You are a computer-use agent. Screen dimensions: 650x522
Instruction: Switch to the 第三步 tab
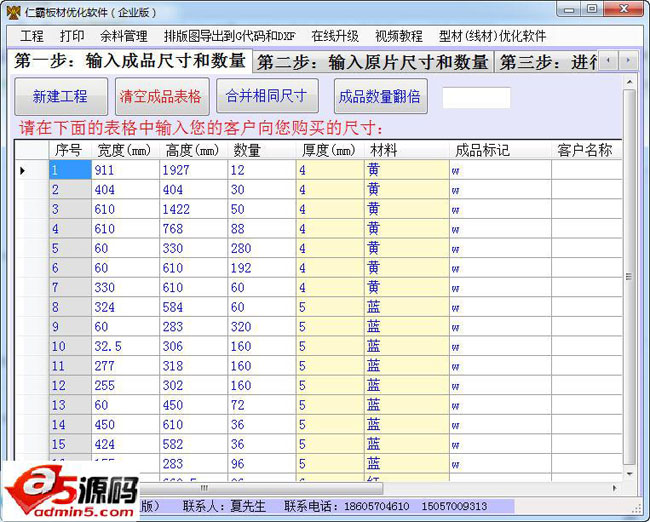click(546, 62)
